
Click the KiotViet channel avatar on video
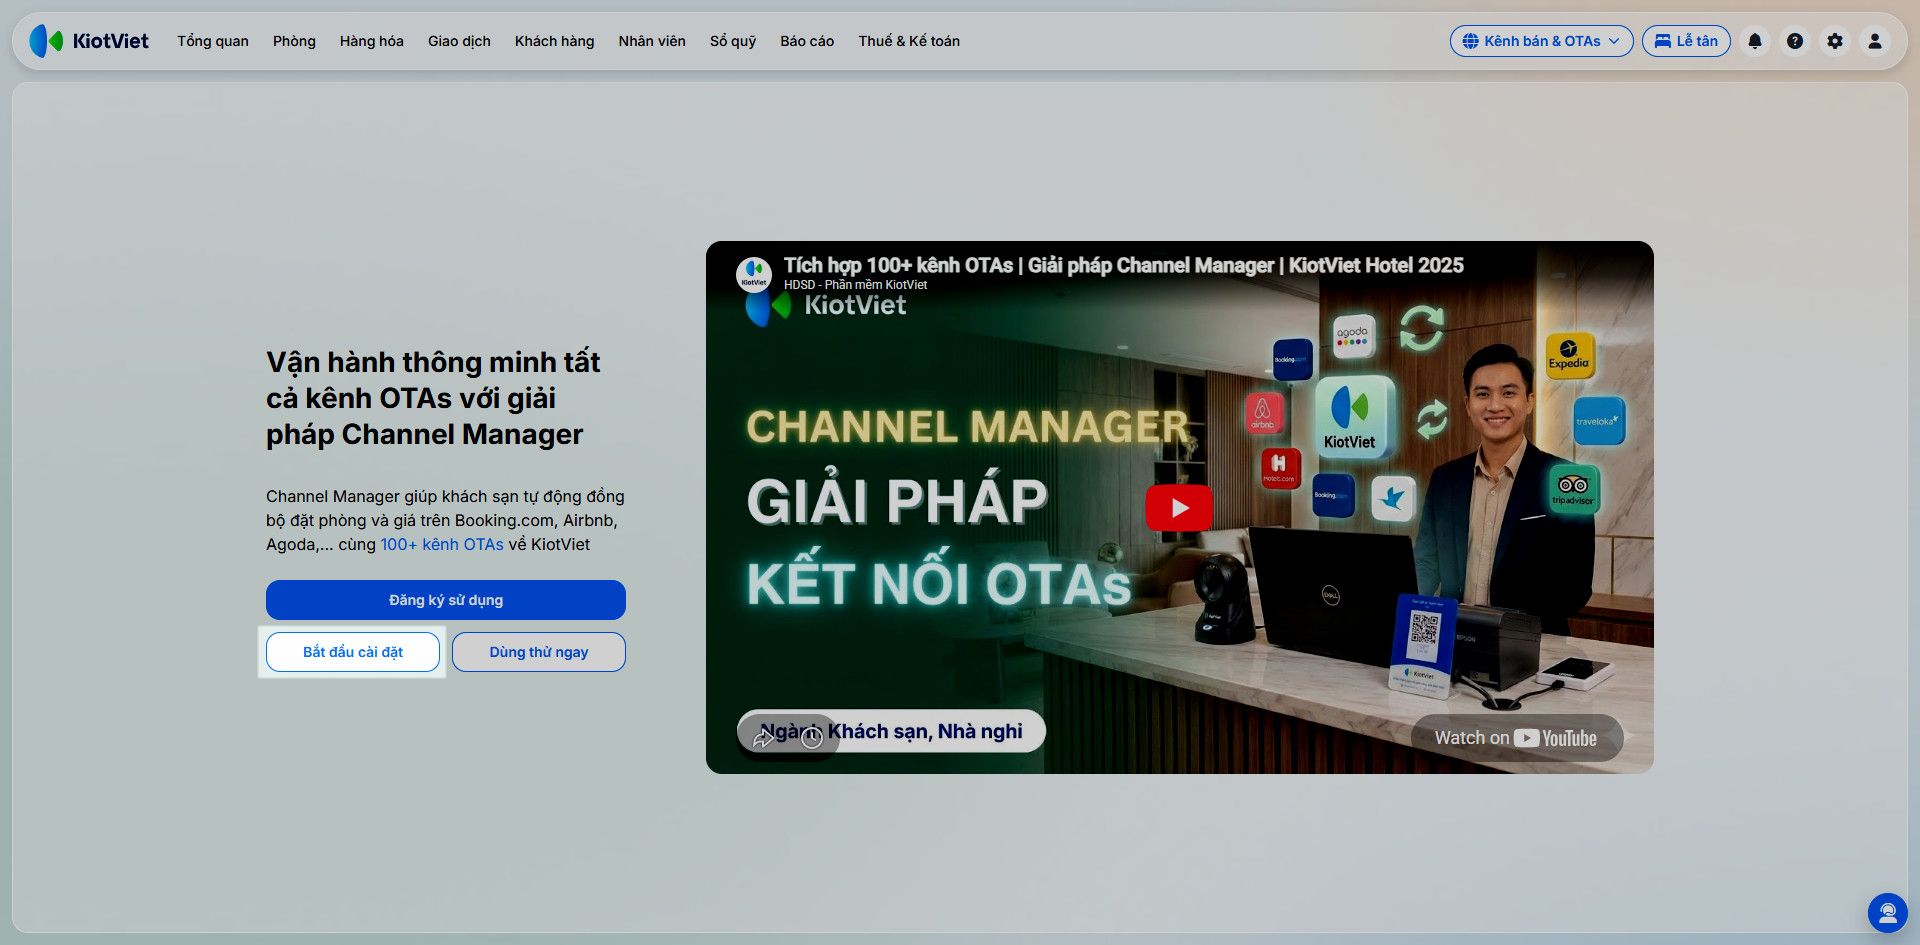tap(754, 274)
